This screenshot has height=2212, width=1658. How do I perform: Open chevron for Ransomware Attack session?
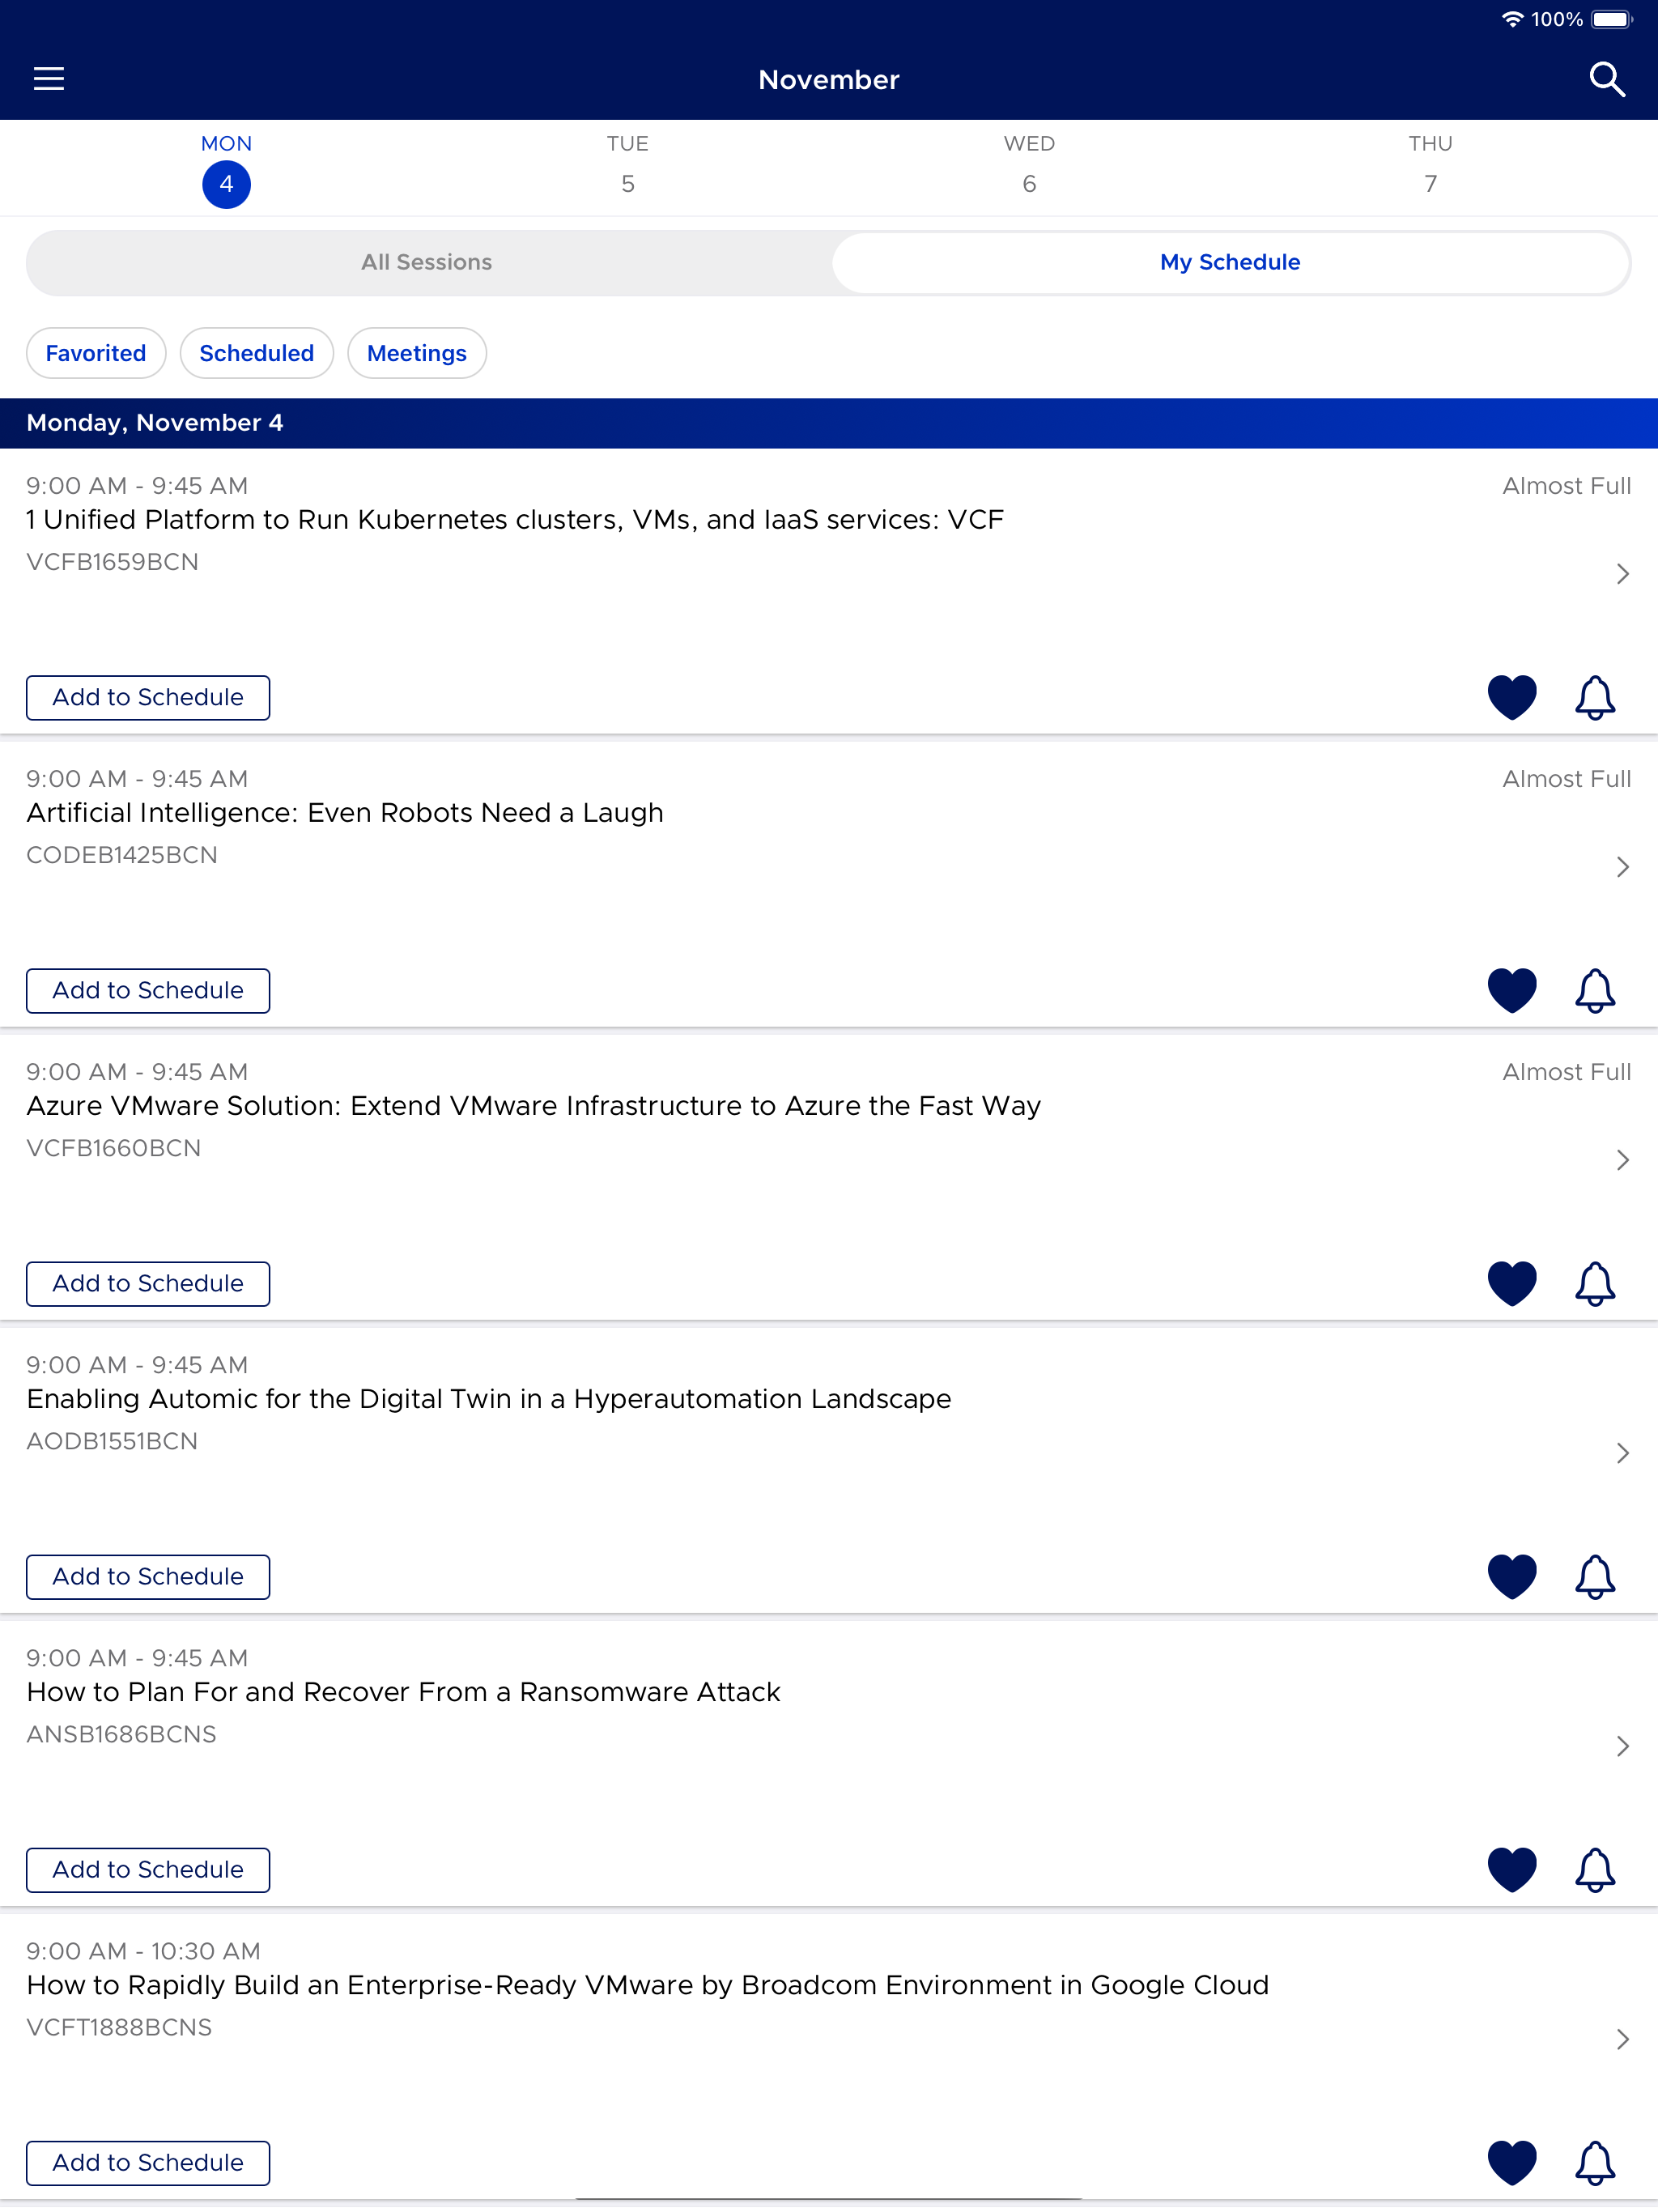click(1622, 1746)
